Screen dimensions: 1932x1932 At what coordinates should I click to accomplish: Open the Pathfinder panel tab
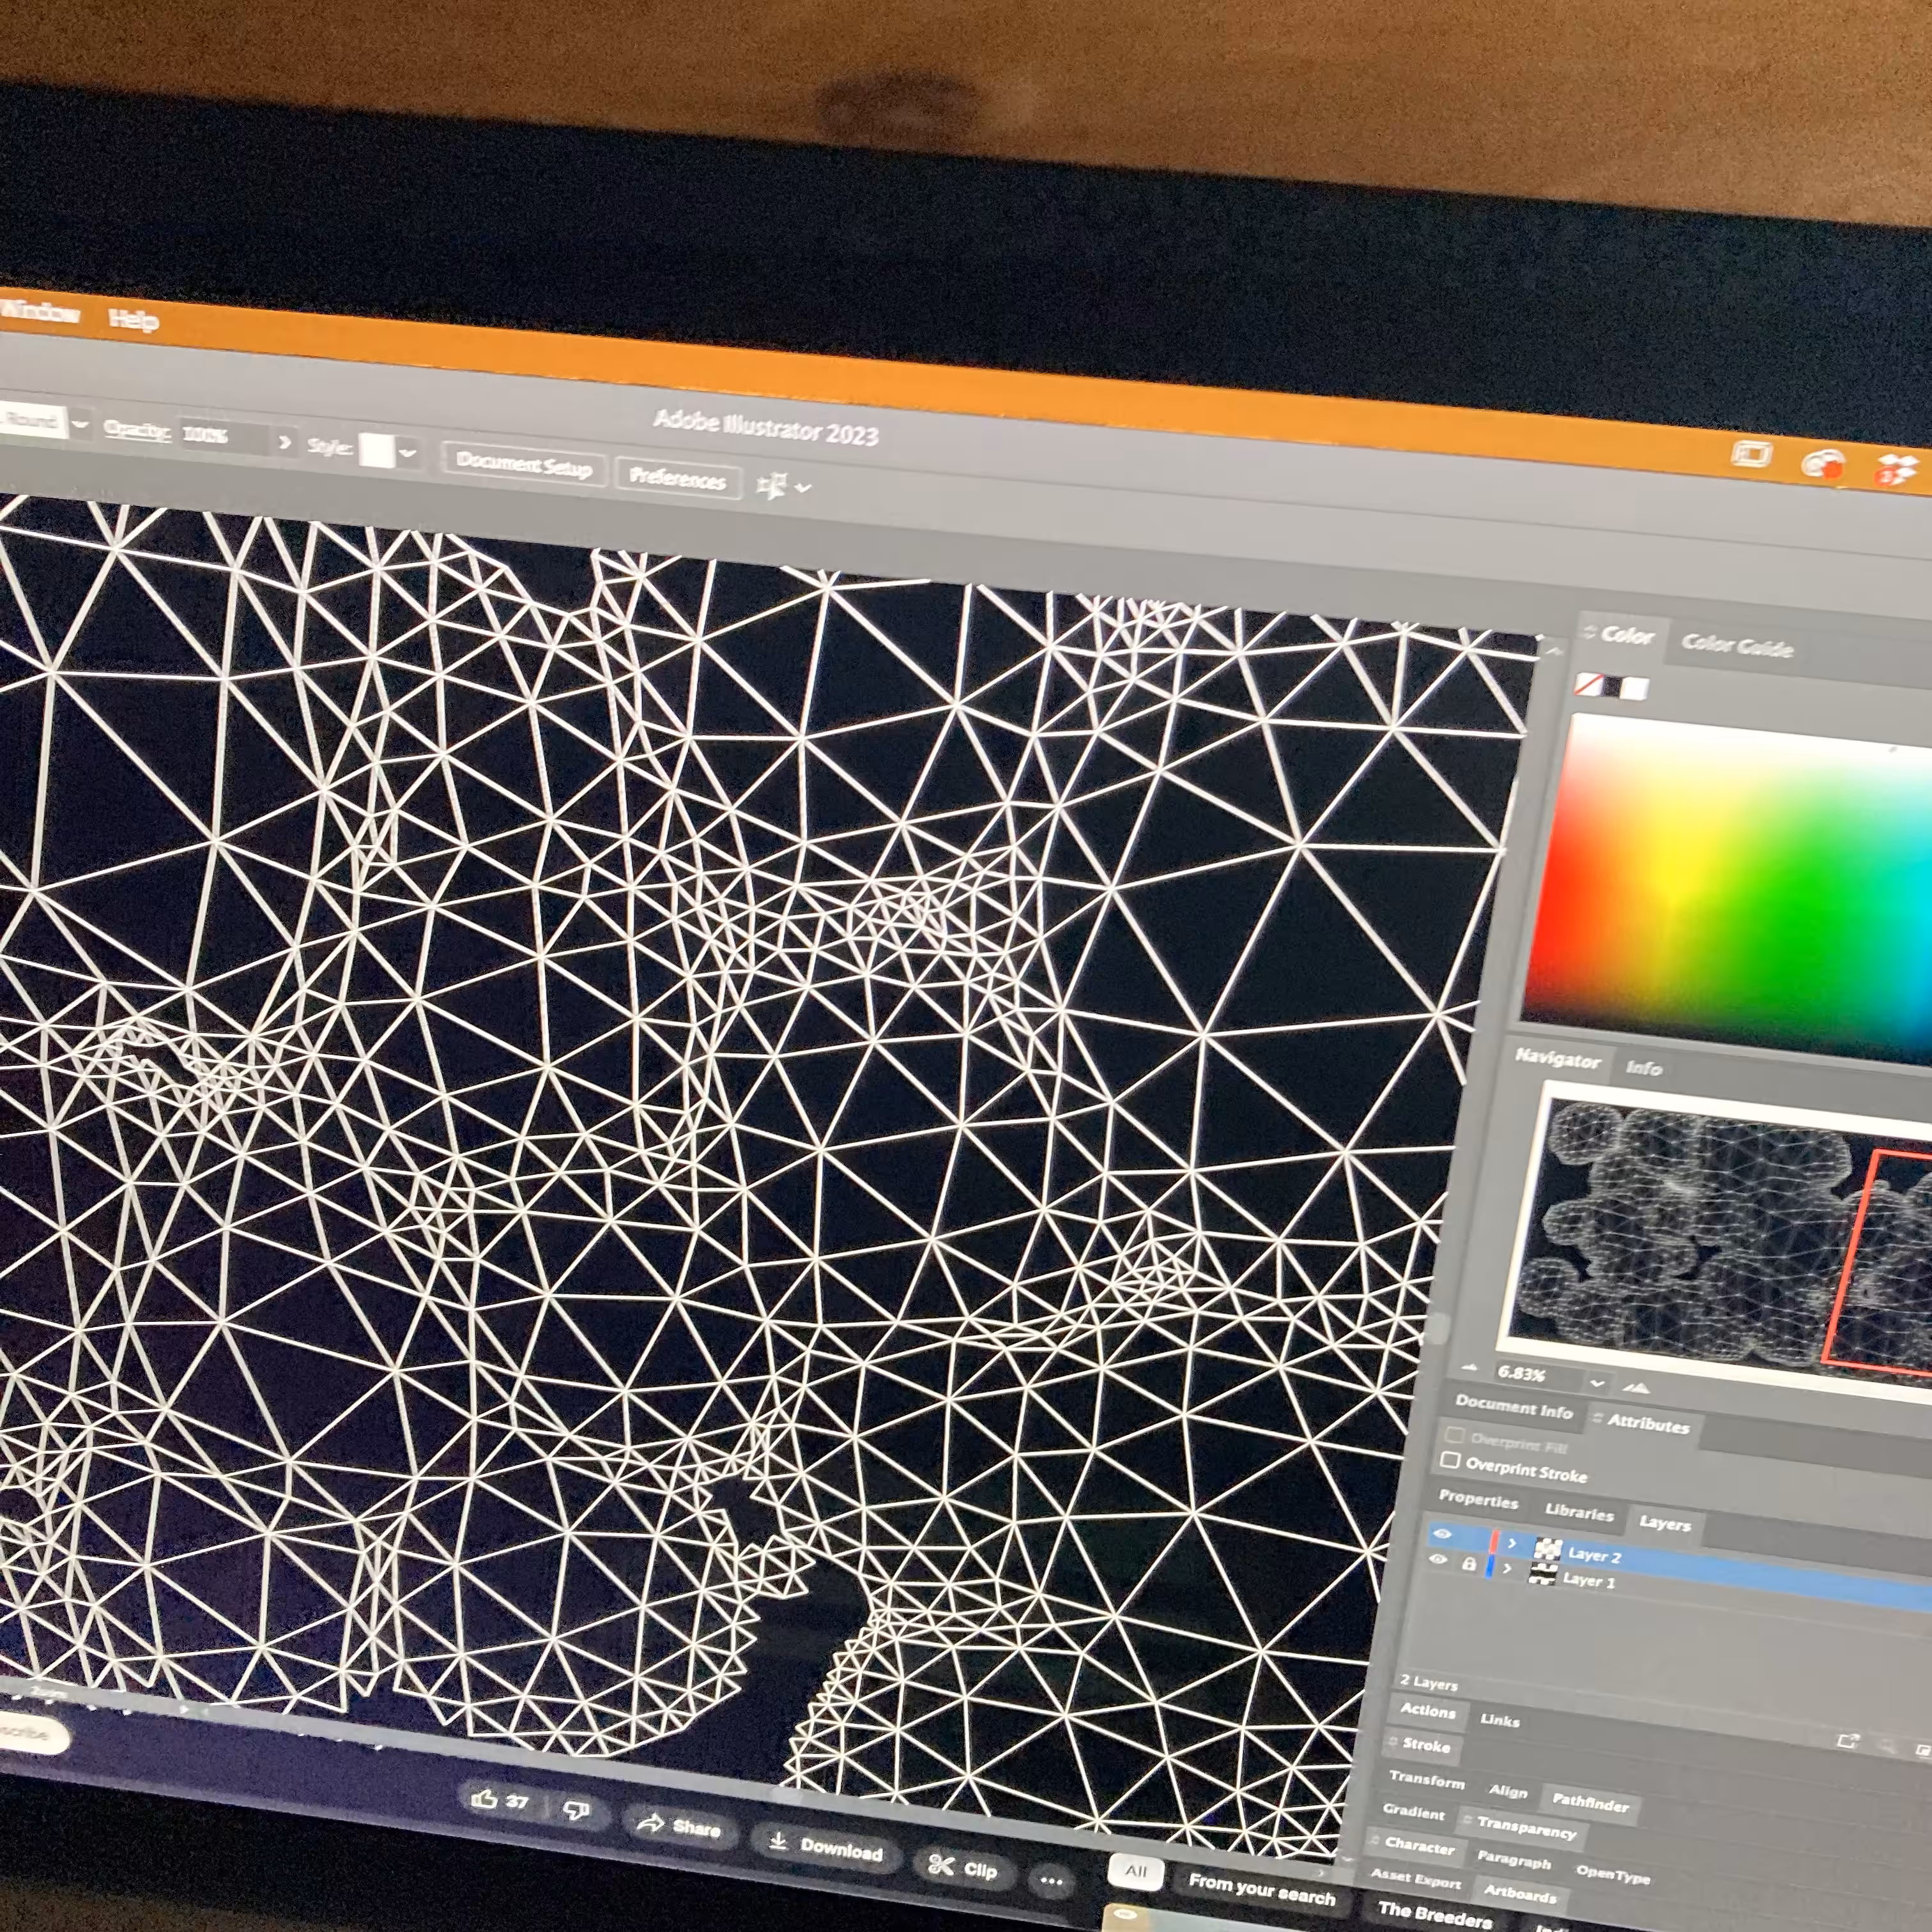pos(1590,1803)
